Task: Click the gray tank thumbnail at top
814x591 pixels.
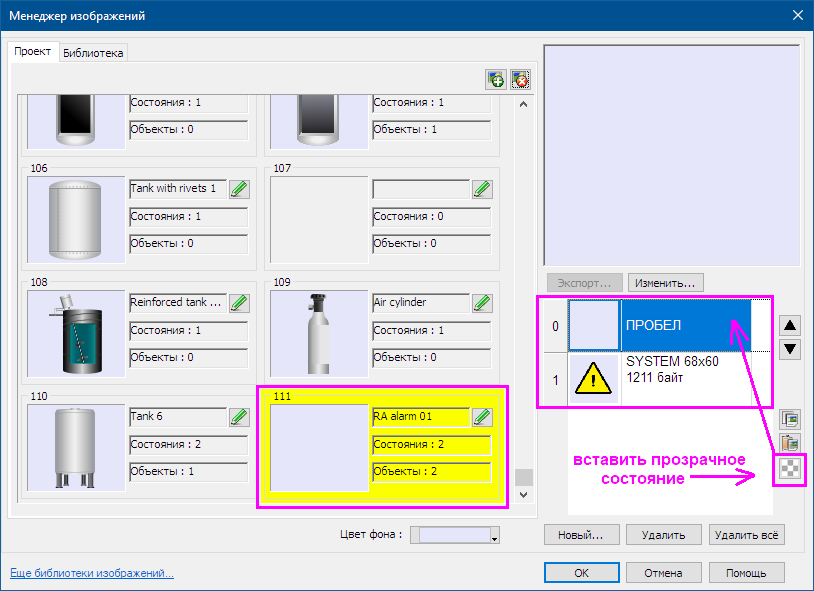Action: pos(319,122)
